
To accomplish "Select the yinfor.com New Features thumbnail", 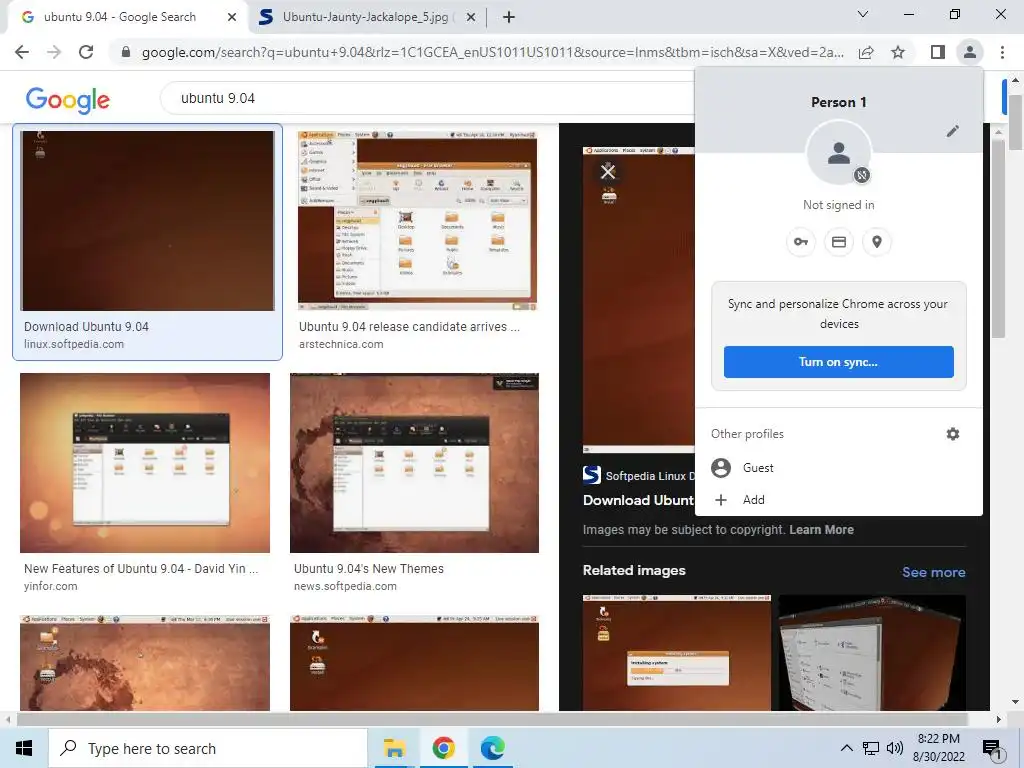I will click(x=145, y=463).
